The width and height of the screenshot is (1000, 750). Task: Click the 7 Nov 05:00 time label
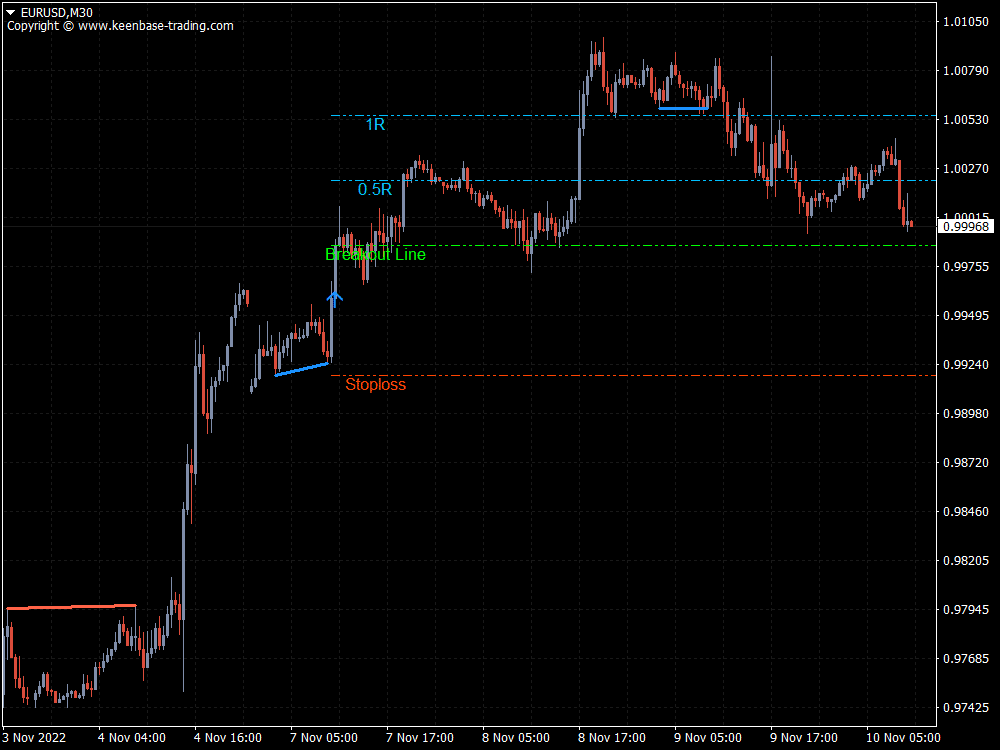(324, 738)
